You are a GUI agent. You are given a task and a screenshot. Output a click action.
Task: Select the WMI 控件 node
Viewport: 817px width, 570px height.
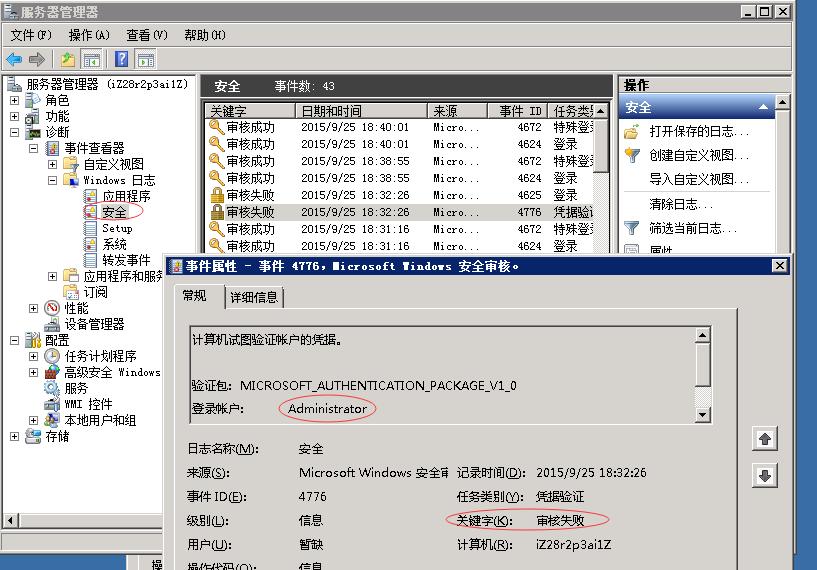89,404
